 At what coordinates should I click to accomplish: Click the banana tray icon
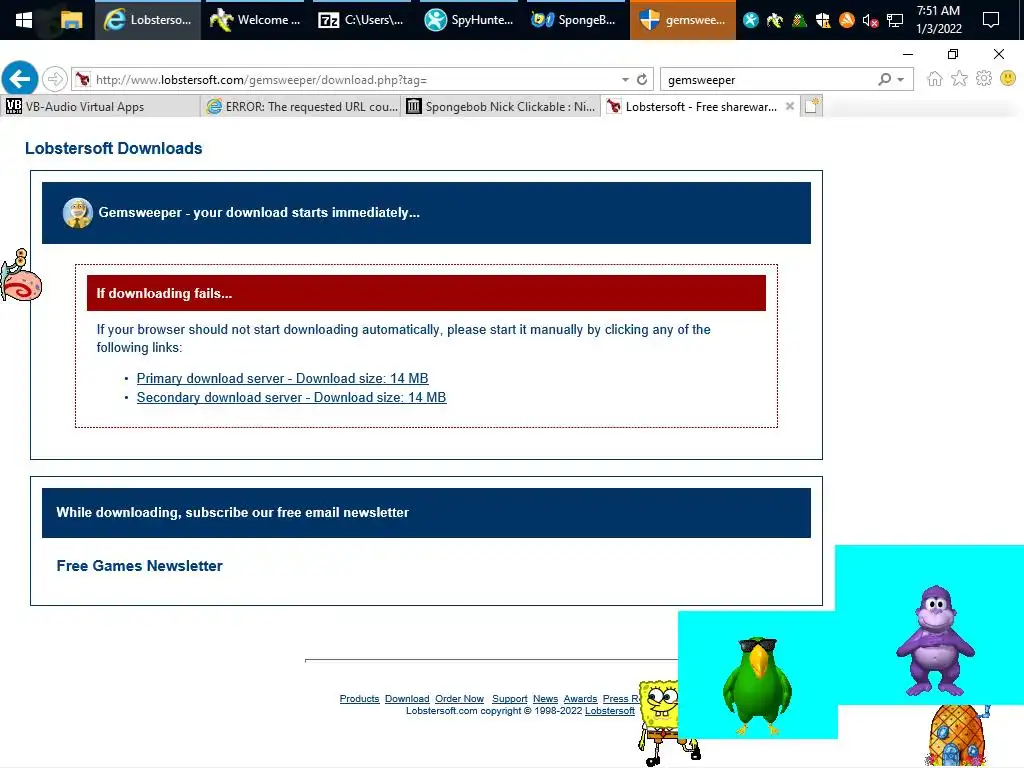[775, 20]
